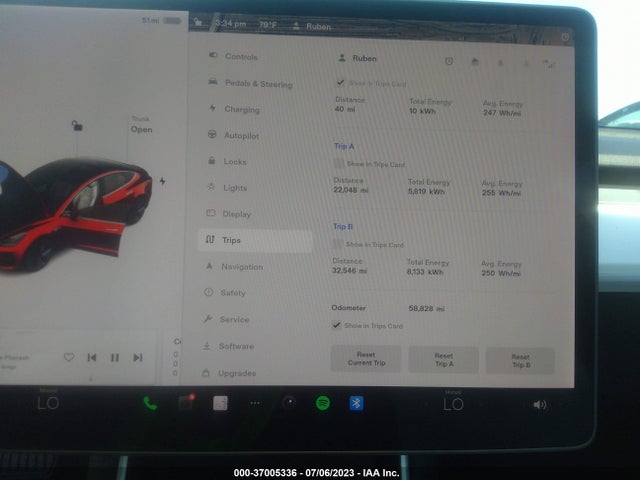Open the Service settings menu
The height and width of the screenshot is (480, 640).
(226, 319)
